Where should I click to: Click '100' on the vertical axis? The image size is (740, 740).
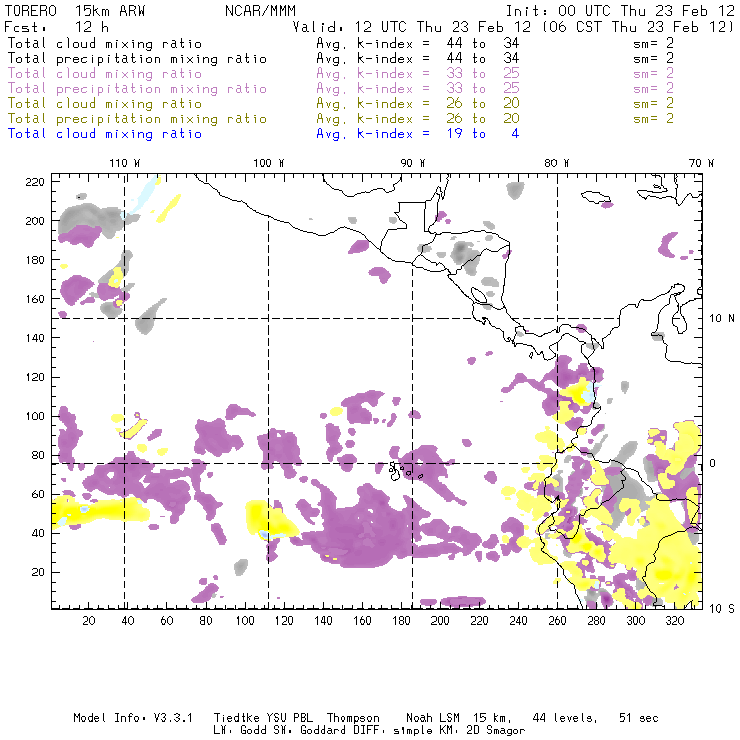pos(35,416)
